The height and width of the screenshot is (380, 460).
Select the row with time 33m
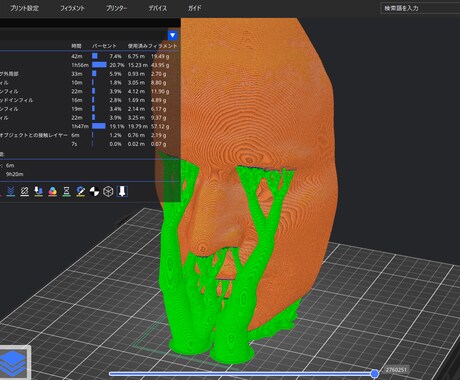coord(90,74)
